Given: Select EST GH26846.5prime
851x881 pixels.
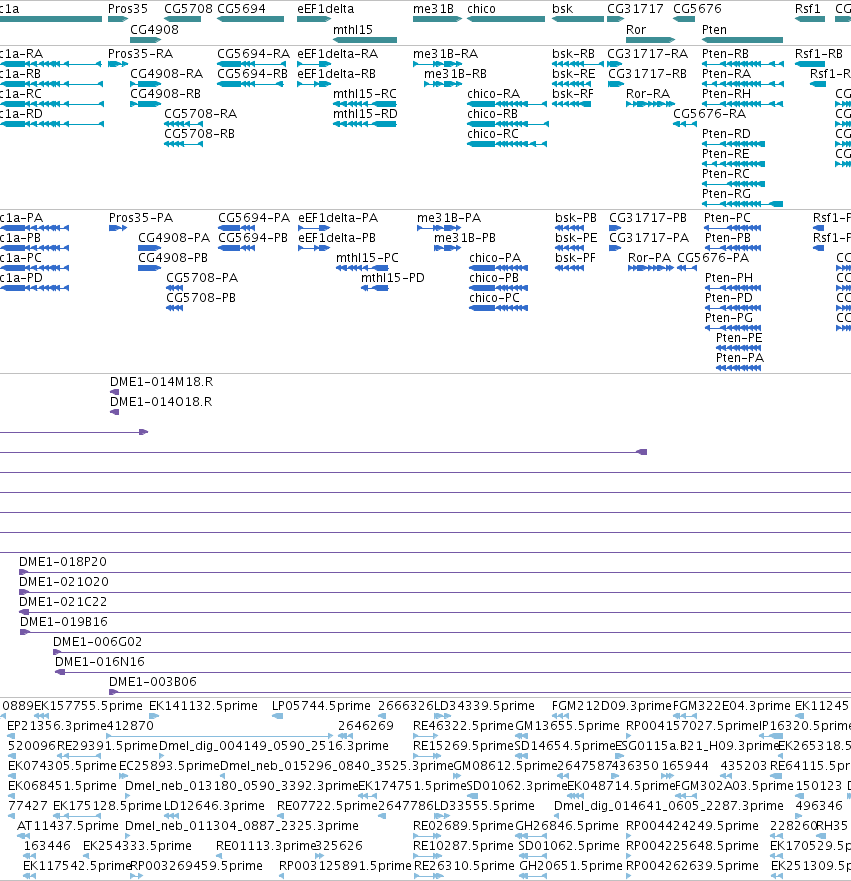Looking at the screenshot, I should coord(567,826).
